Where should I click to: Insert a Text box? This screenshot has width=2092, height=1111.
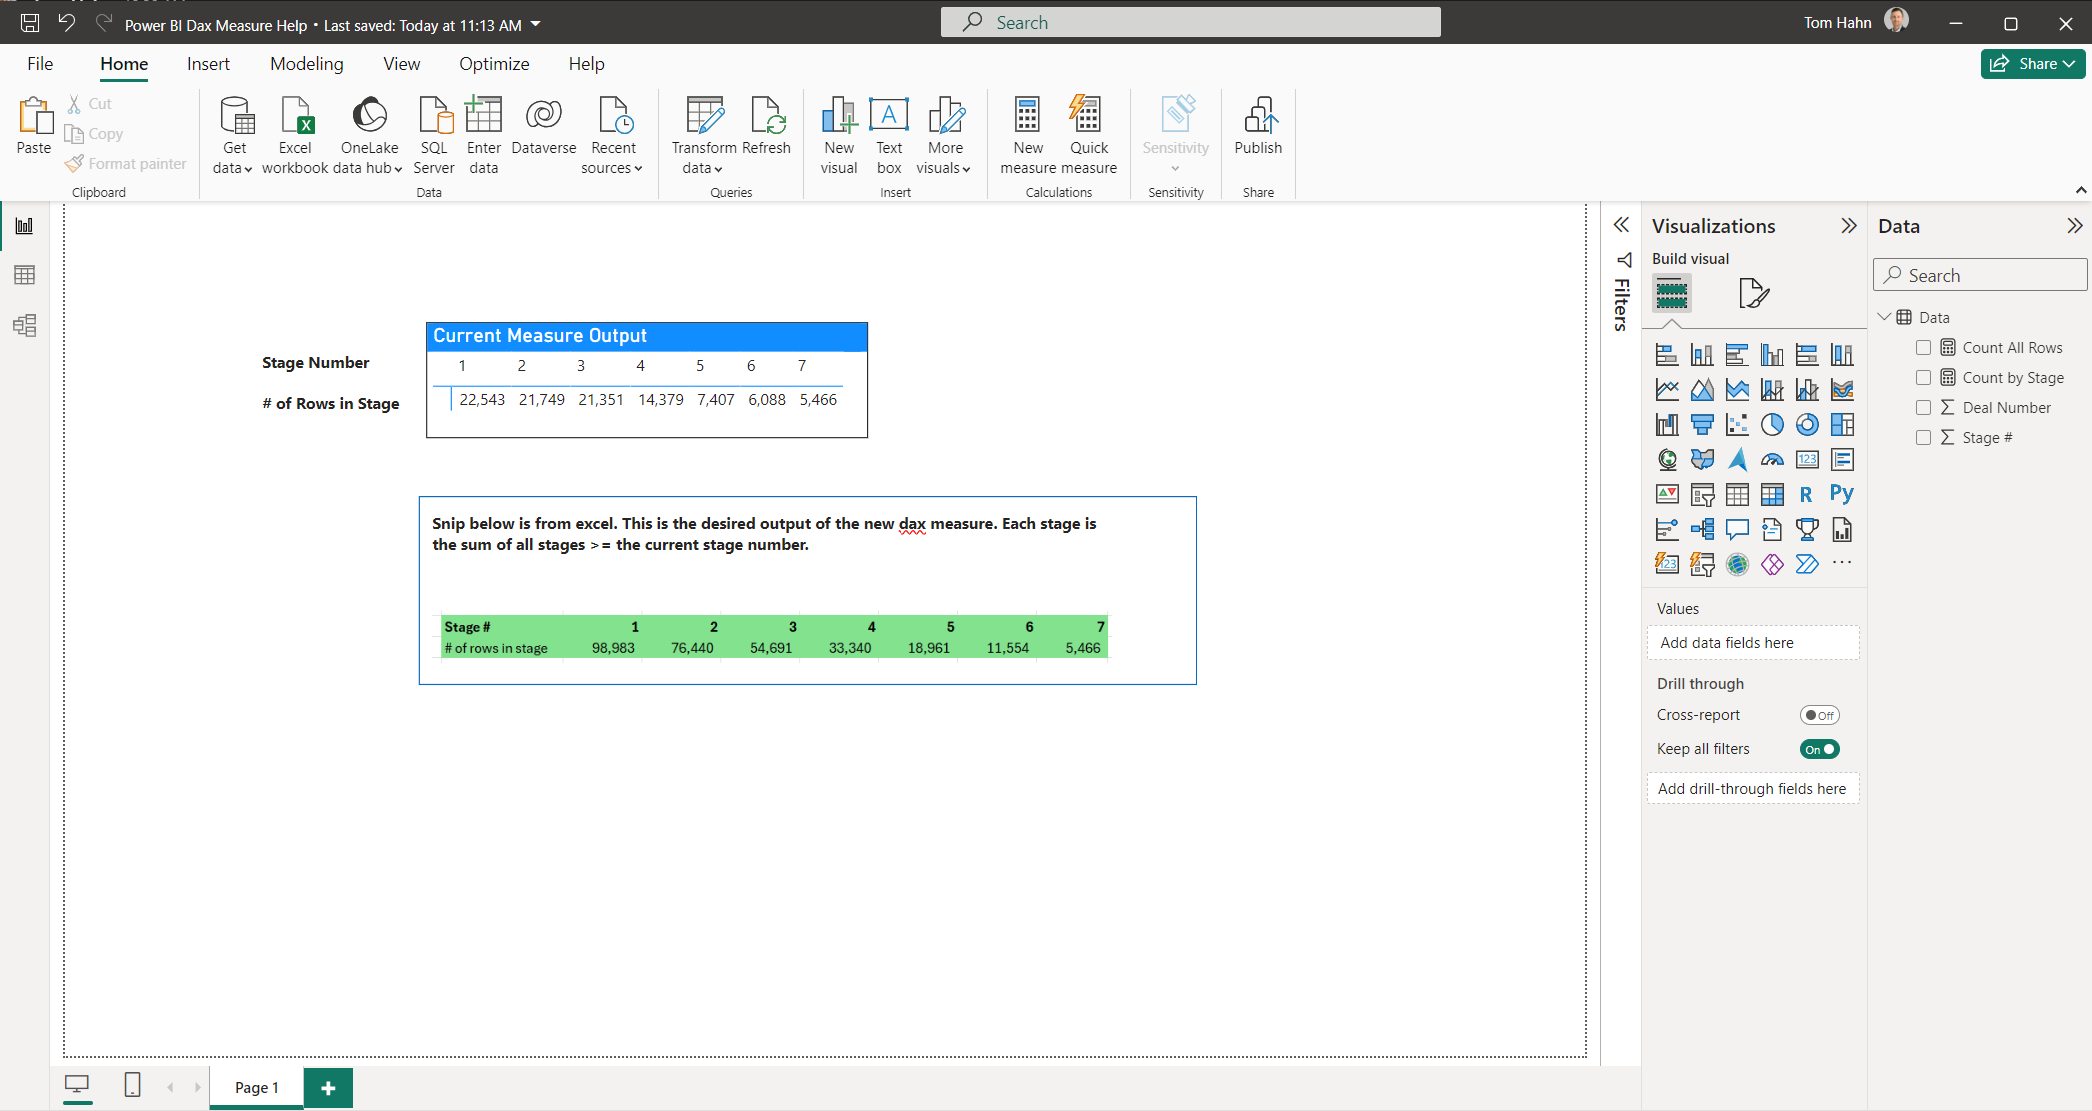[889, 135]
